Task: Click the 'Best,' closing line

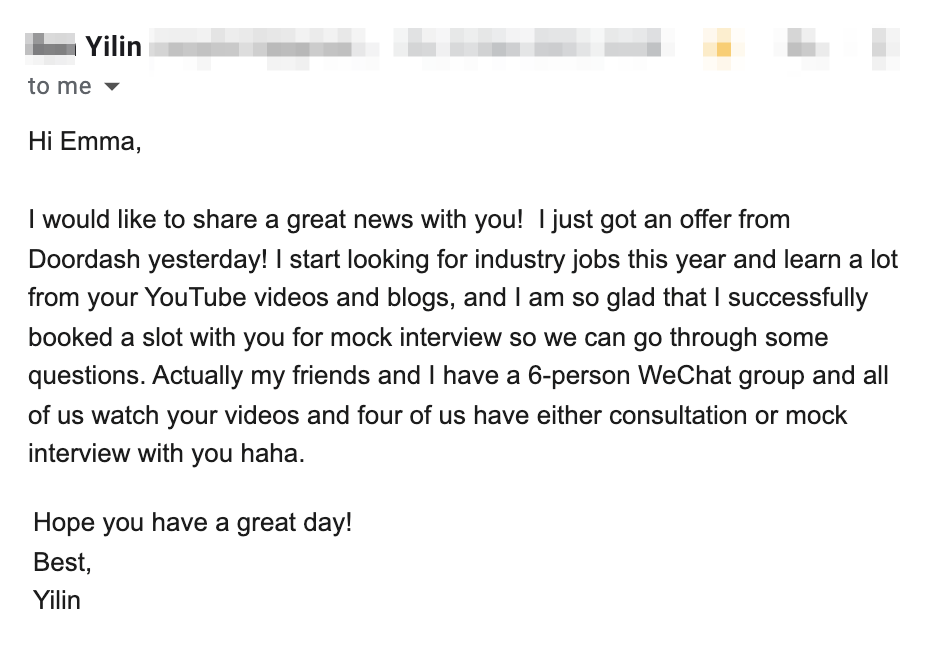Action: [x=62, y=562]
